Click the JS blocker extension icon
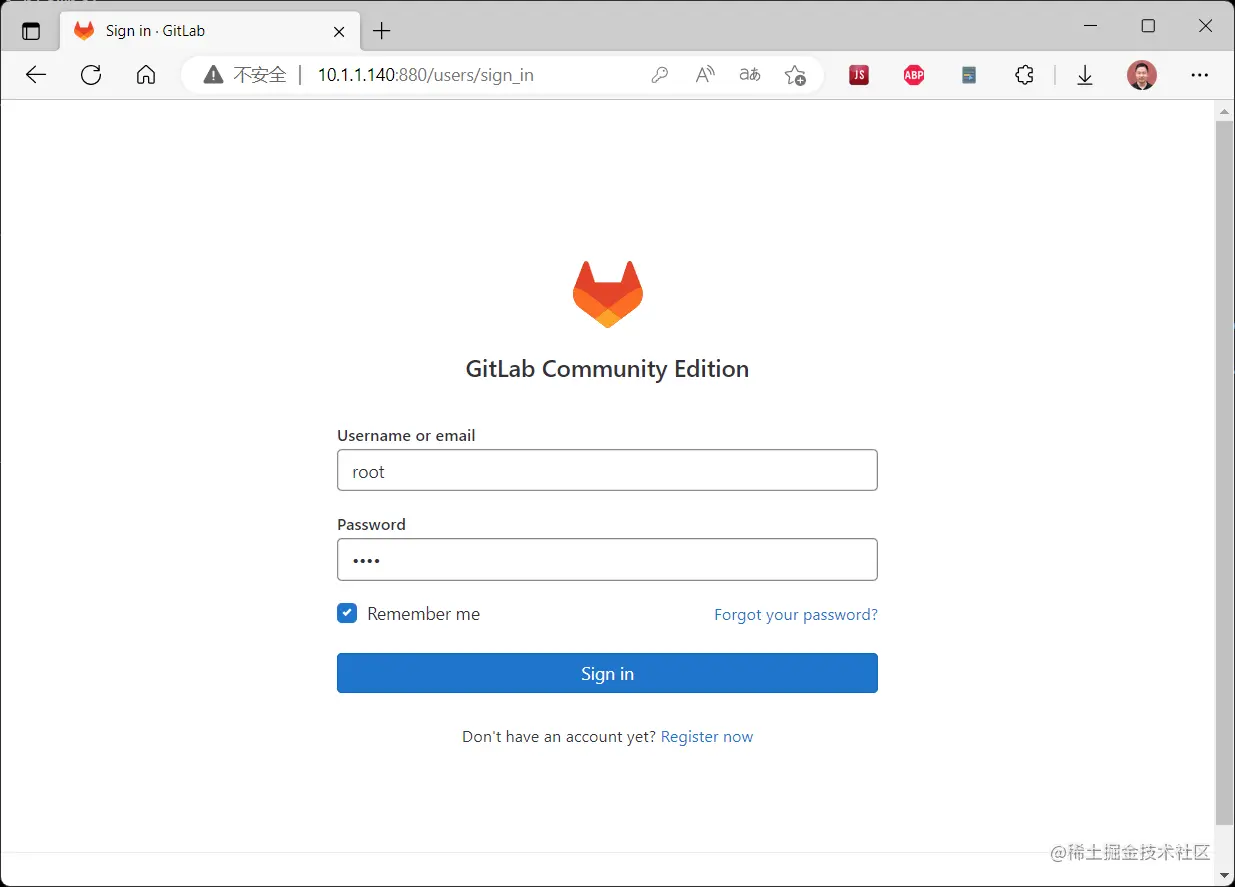1235x887 pixels. click(858, 74)
